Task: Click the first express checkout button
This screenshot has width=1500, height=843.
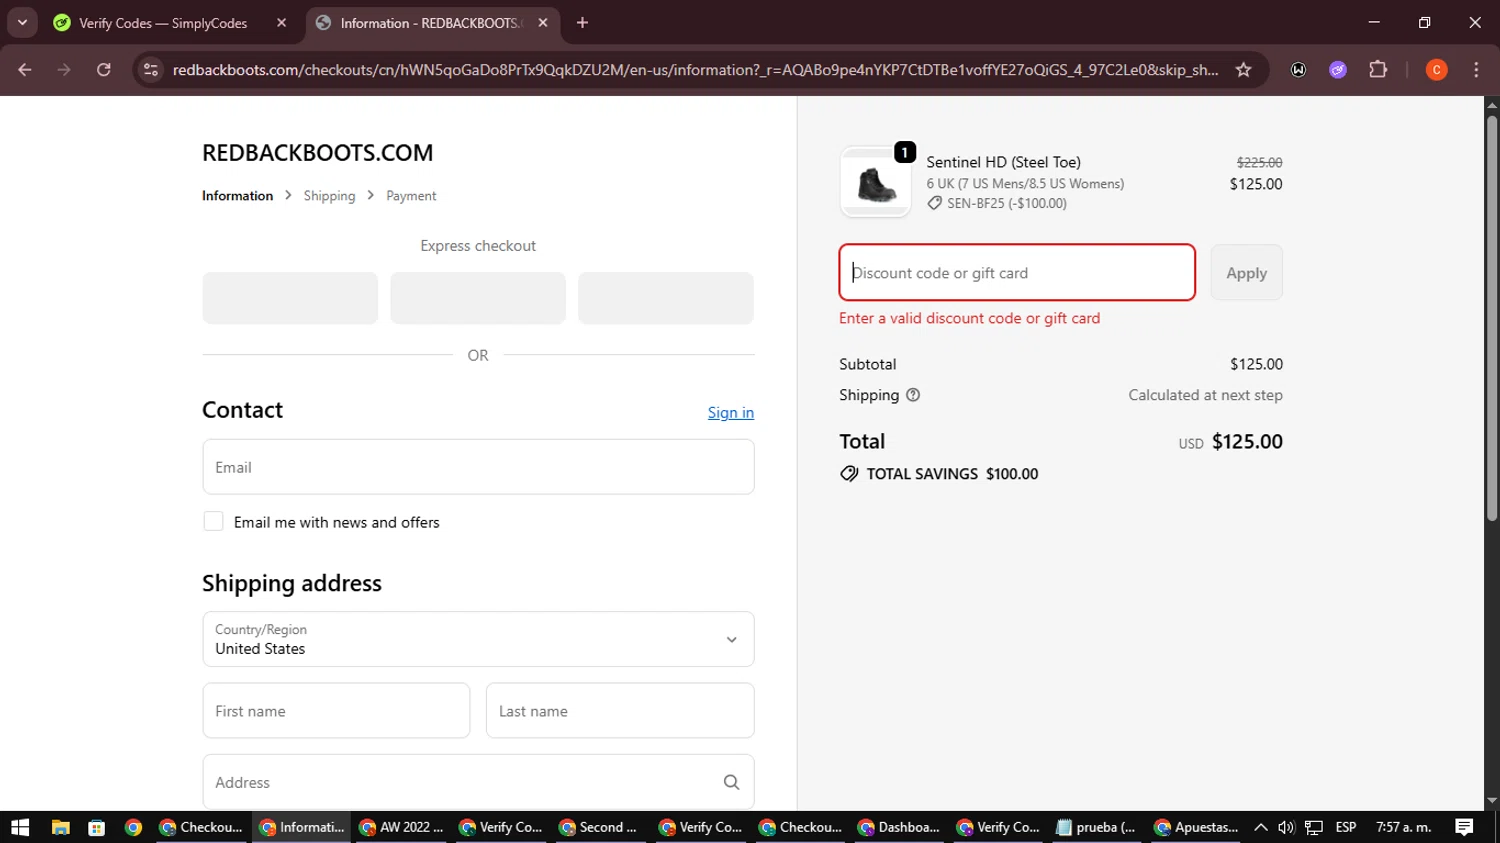Action: click(x=290, y=298)
